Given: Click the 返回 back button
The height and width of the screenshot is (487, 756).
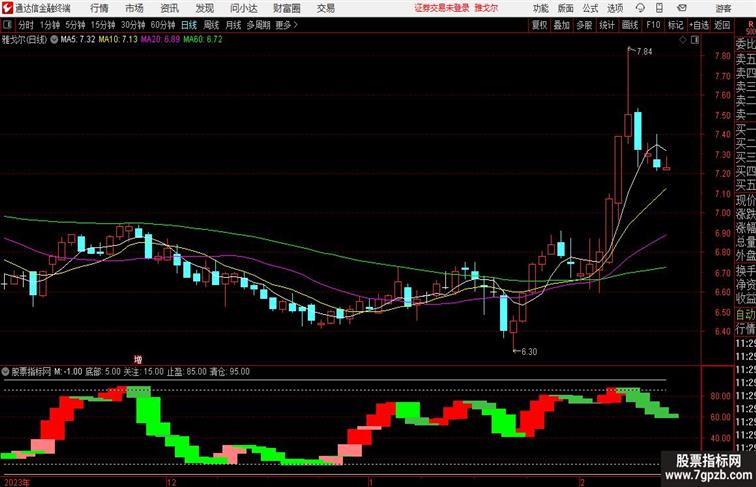Looking at the screenshot, I should [722, 25].
